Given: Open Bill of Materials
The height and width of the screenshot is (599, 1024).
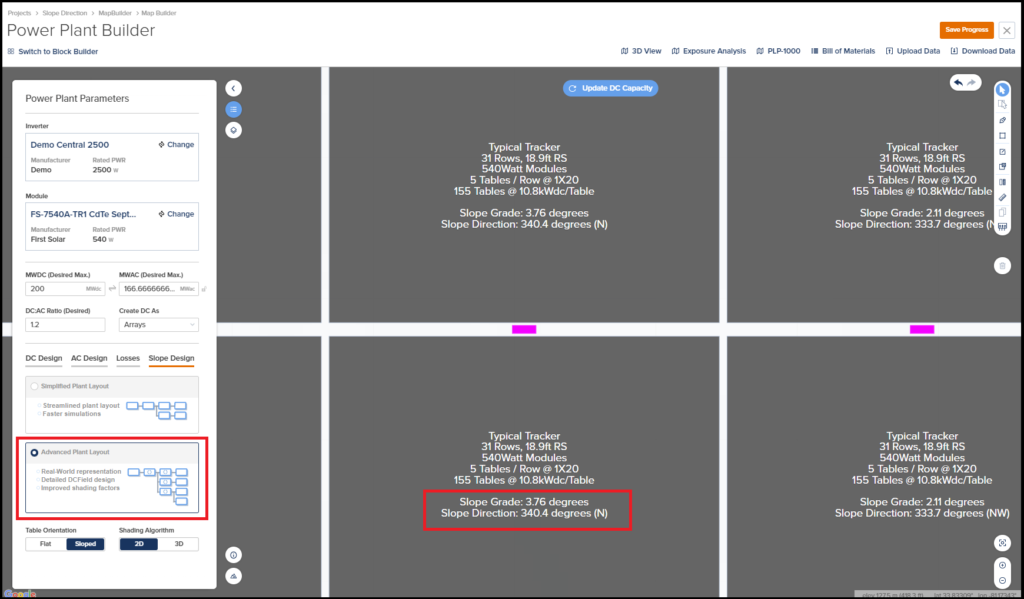Looking at the screenshot, I should click(x=842, y=51).
